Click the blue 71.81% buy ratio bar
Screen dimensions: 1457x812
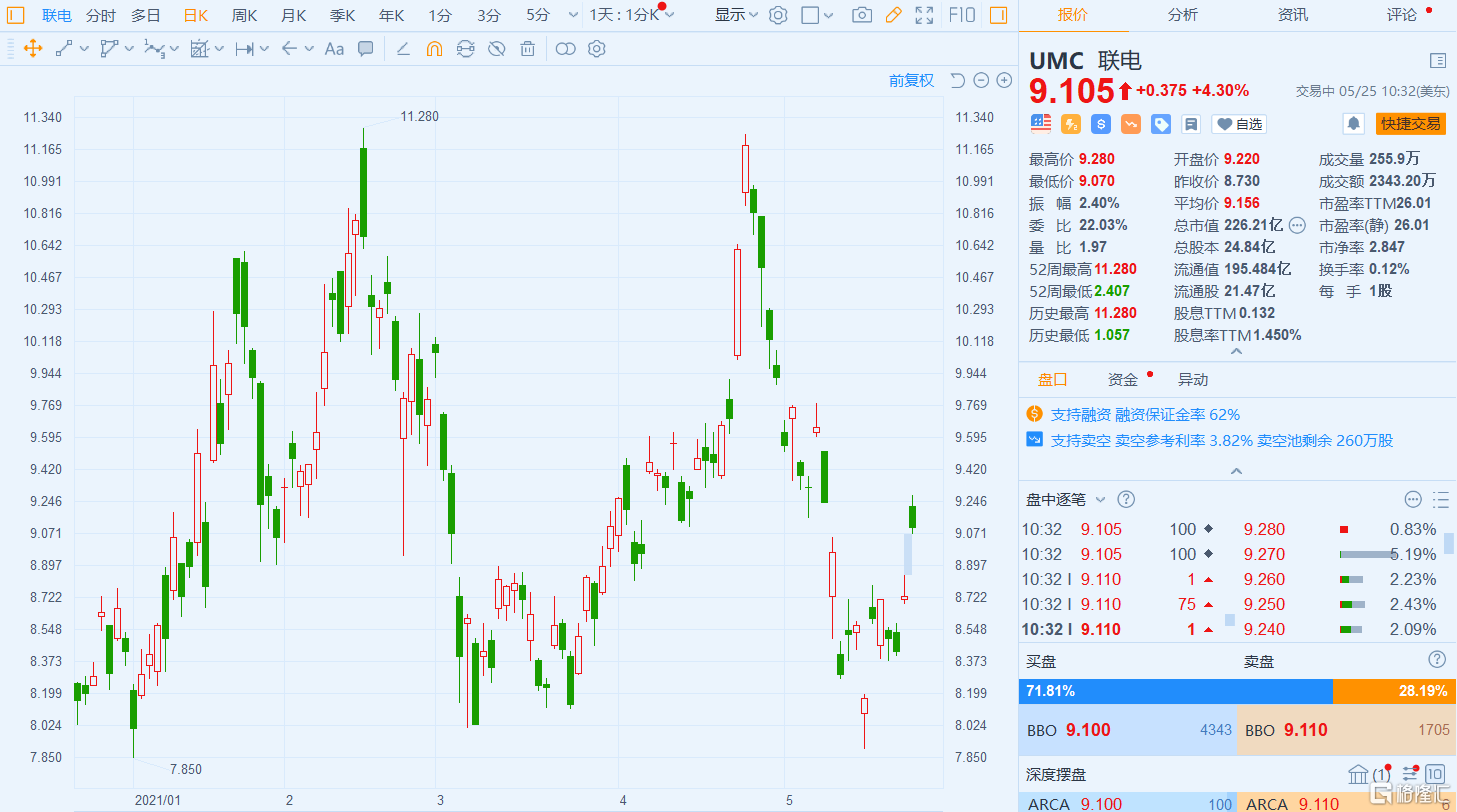click(1175, 691)
